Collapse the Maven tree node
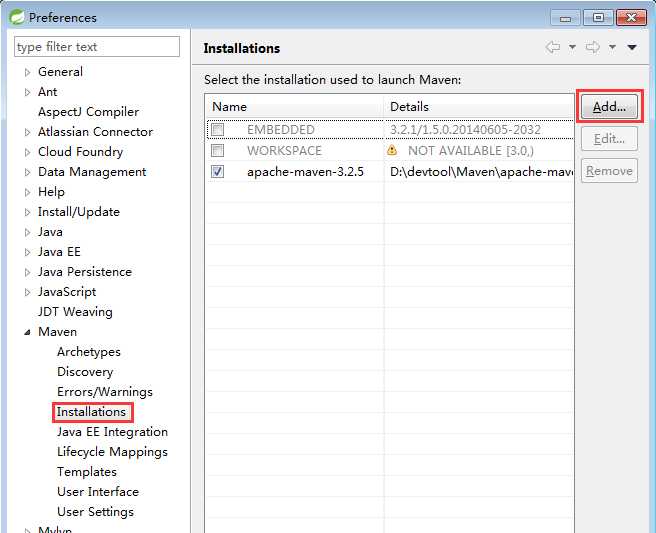656x533 pixels. point(28,332)
